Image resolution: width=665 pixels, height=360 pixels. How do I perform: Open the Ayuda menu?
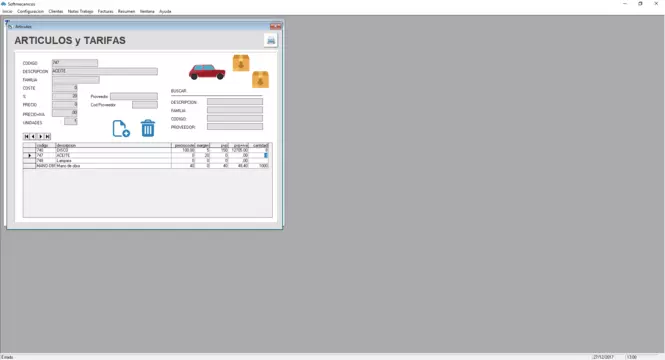point(165,11)
